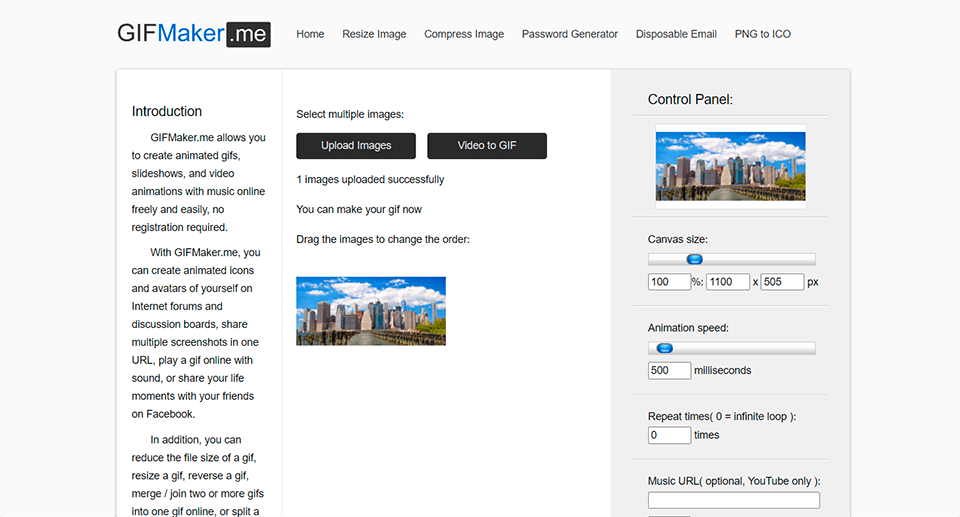Select the animation speed milliseconds field
960x517 pixels.
(x=669, y=370)
